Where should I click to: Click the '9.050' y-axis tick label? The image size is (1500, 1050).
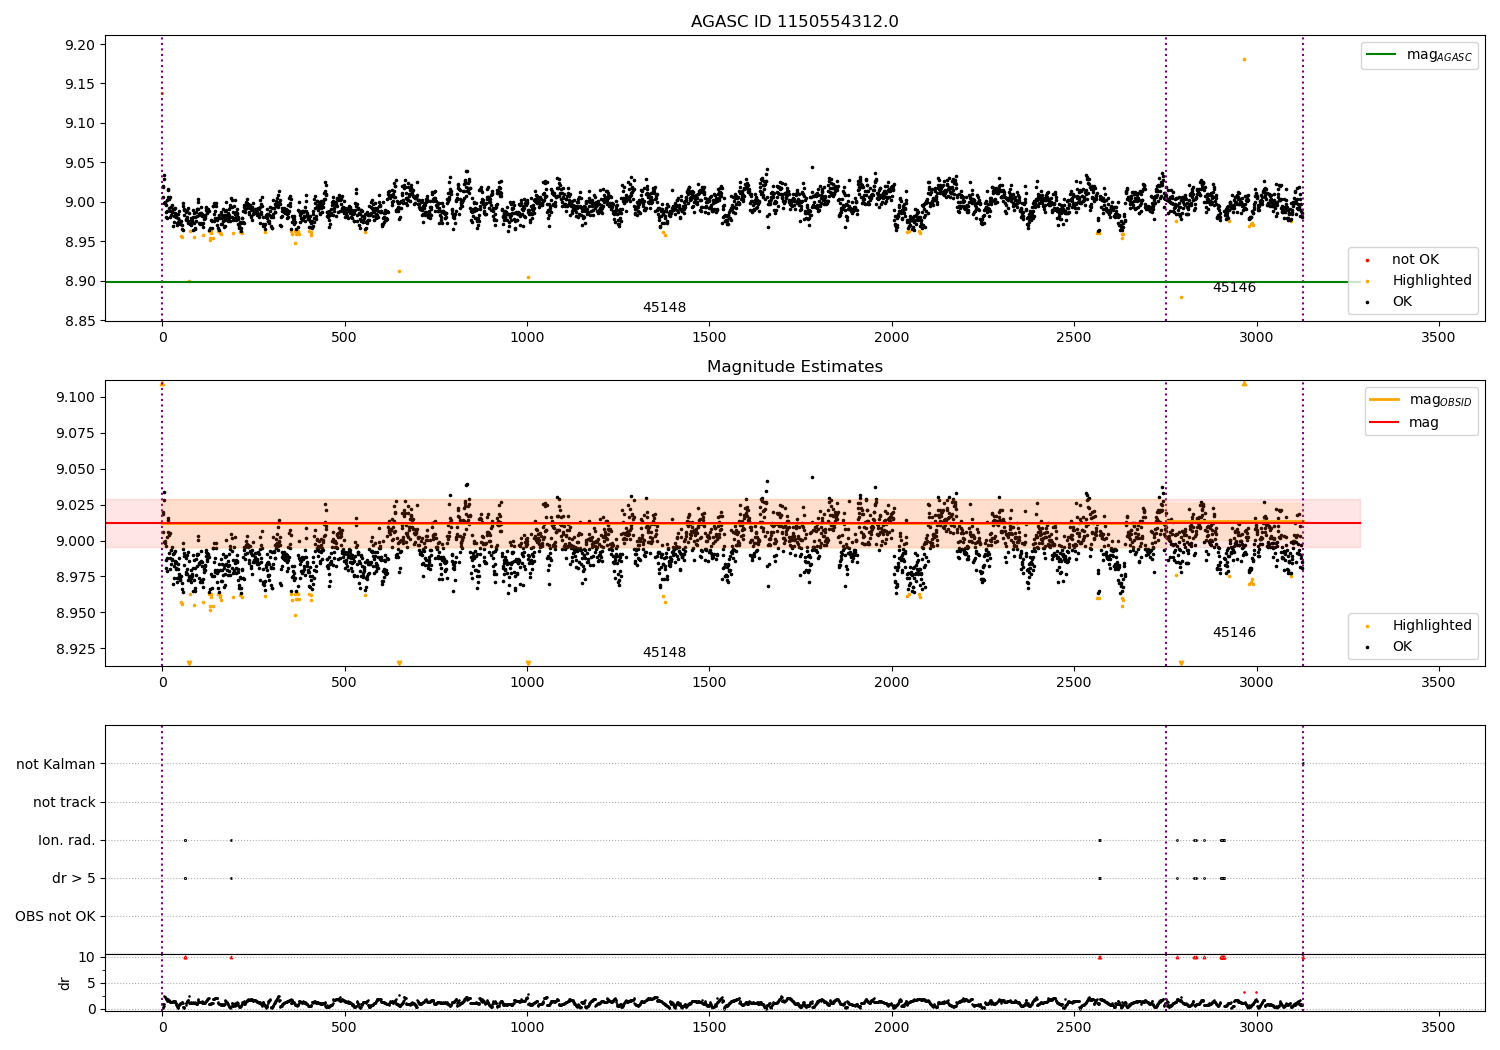76,469
